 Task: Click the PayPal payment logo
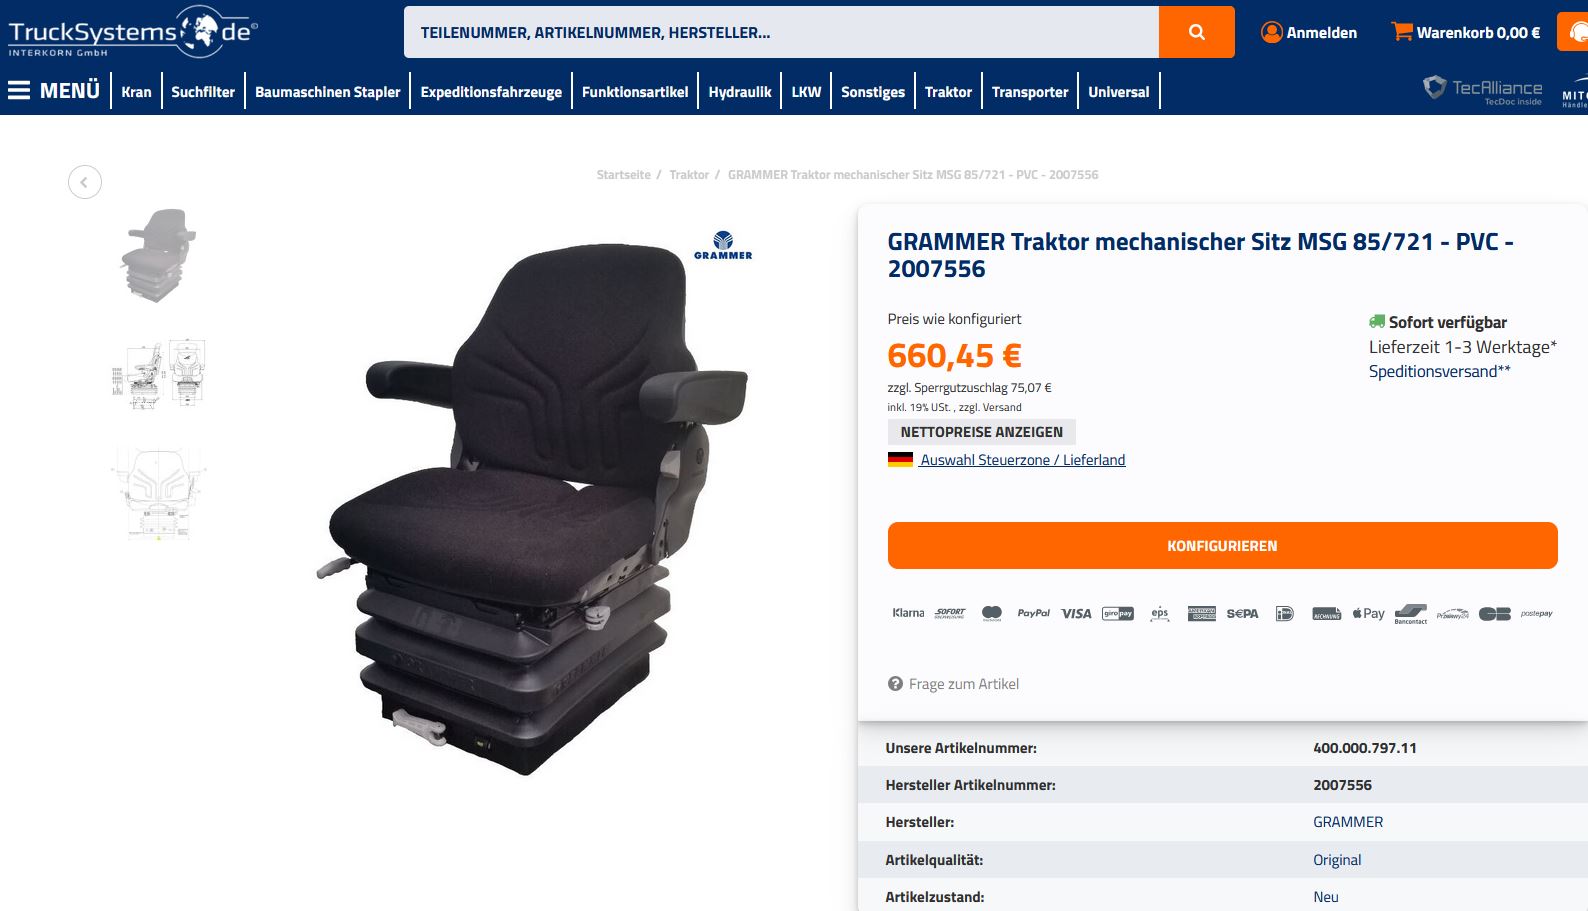(1033, 613)
